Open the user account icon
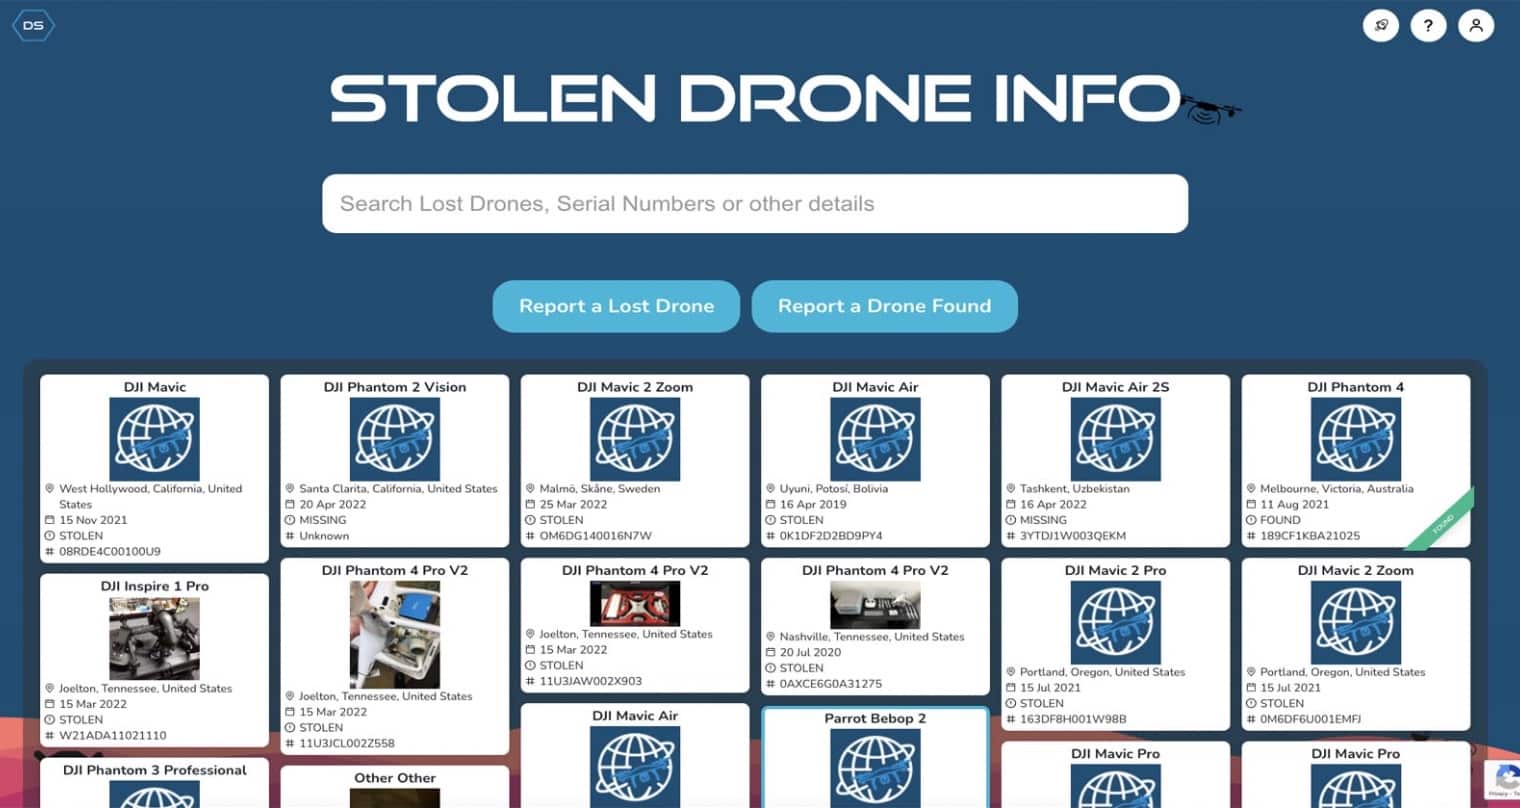 click(x=1476, y=26)
